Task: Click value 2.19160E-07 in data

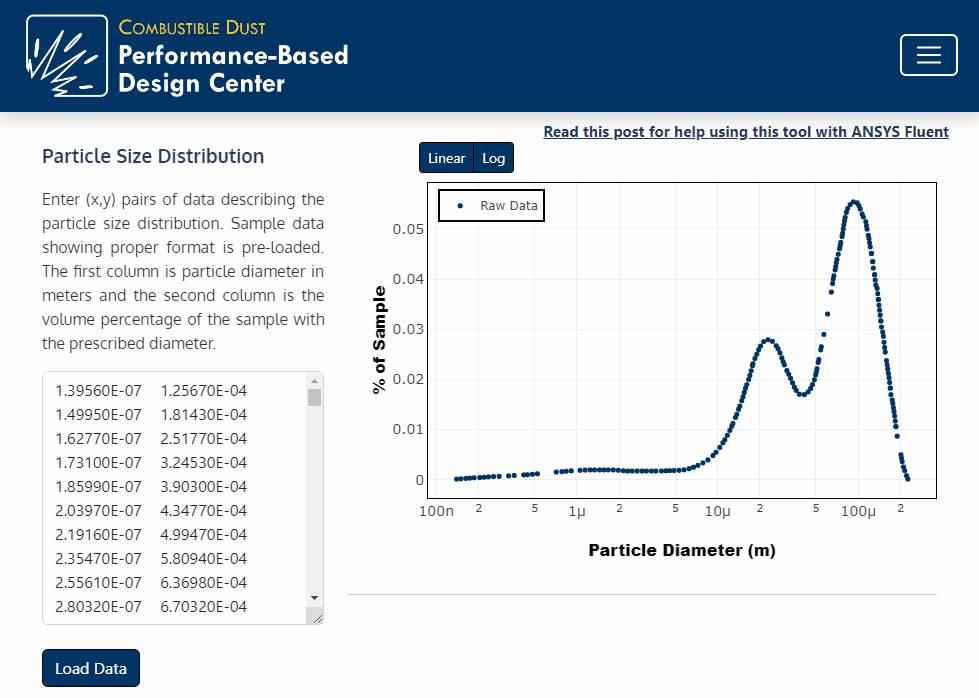Action: click(x=99, y=534)
